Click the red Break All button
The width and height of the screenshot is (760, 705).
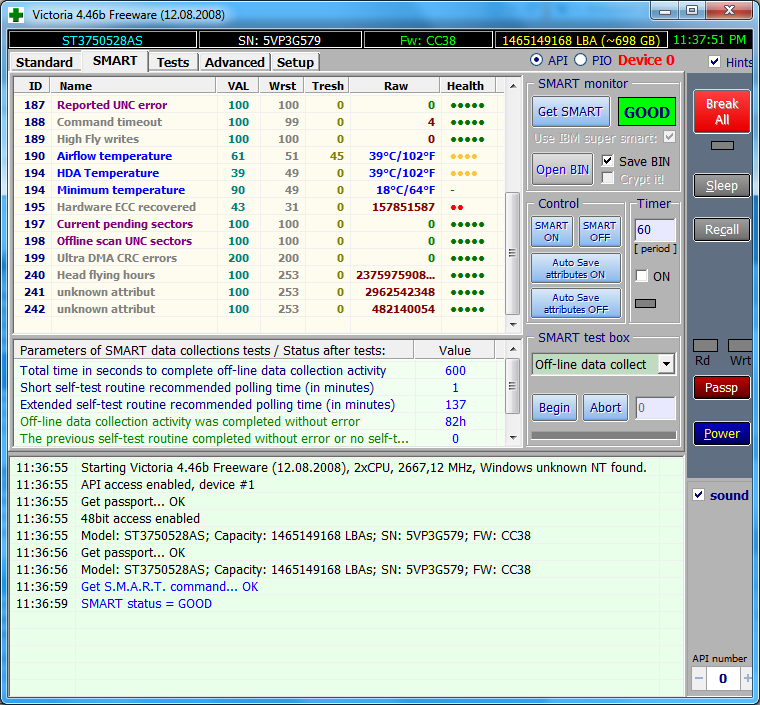point(721,111)
